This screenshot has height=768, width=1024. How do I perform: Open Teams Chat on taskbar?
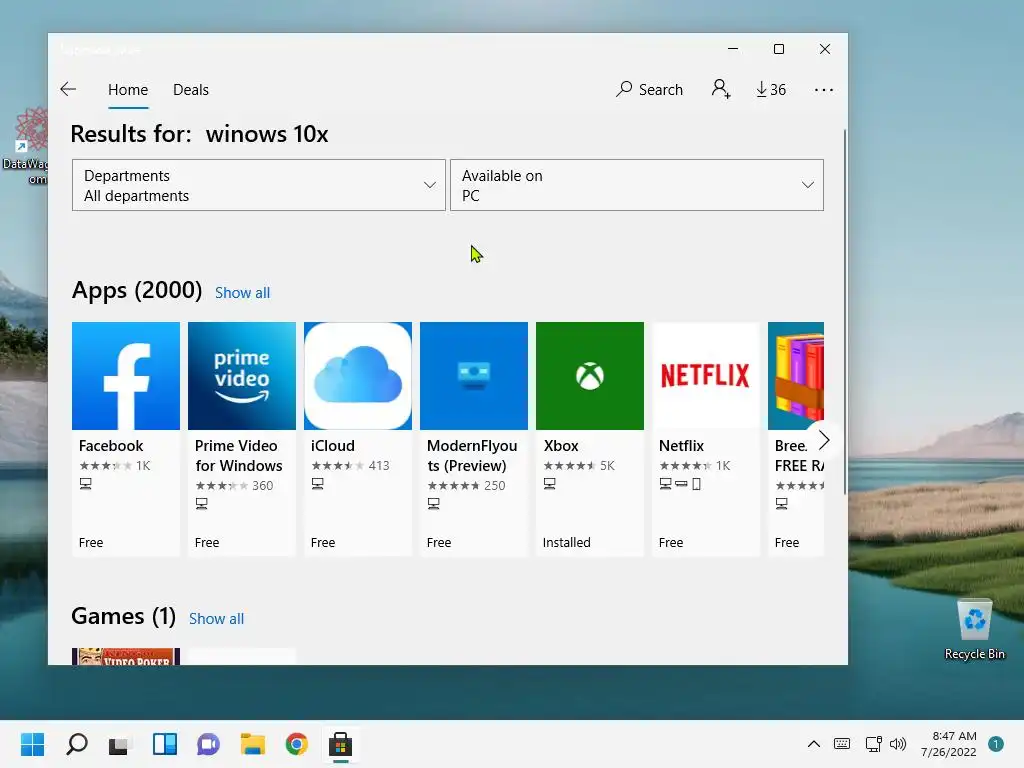(x=208, y=744)
